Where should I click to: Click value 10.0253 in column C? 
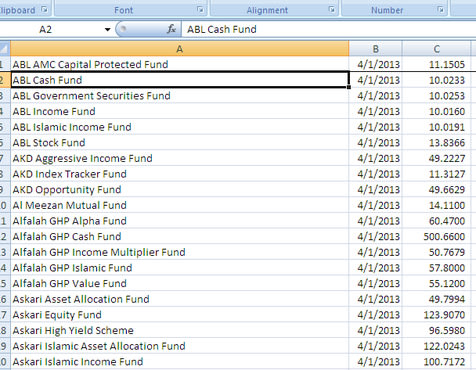[437, 95]
